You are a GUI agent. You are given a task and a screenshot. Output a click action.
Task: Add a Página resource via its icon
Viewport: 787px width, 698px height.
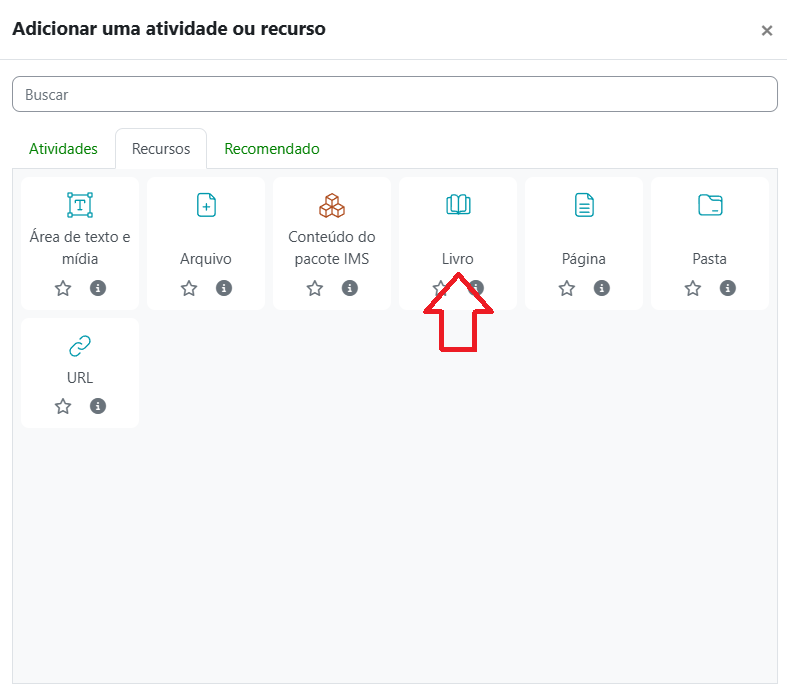point(584,205)
